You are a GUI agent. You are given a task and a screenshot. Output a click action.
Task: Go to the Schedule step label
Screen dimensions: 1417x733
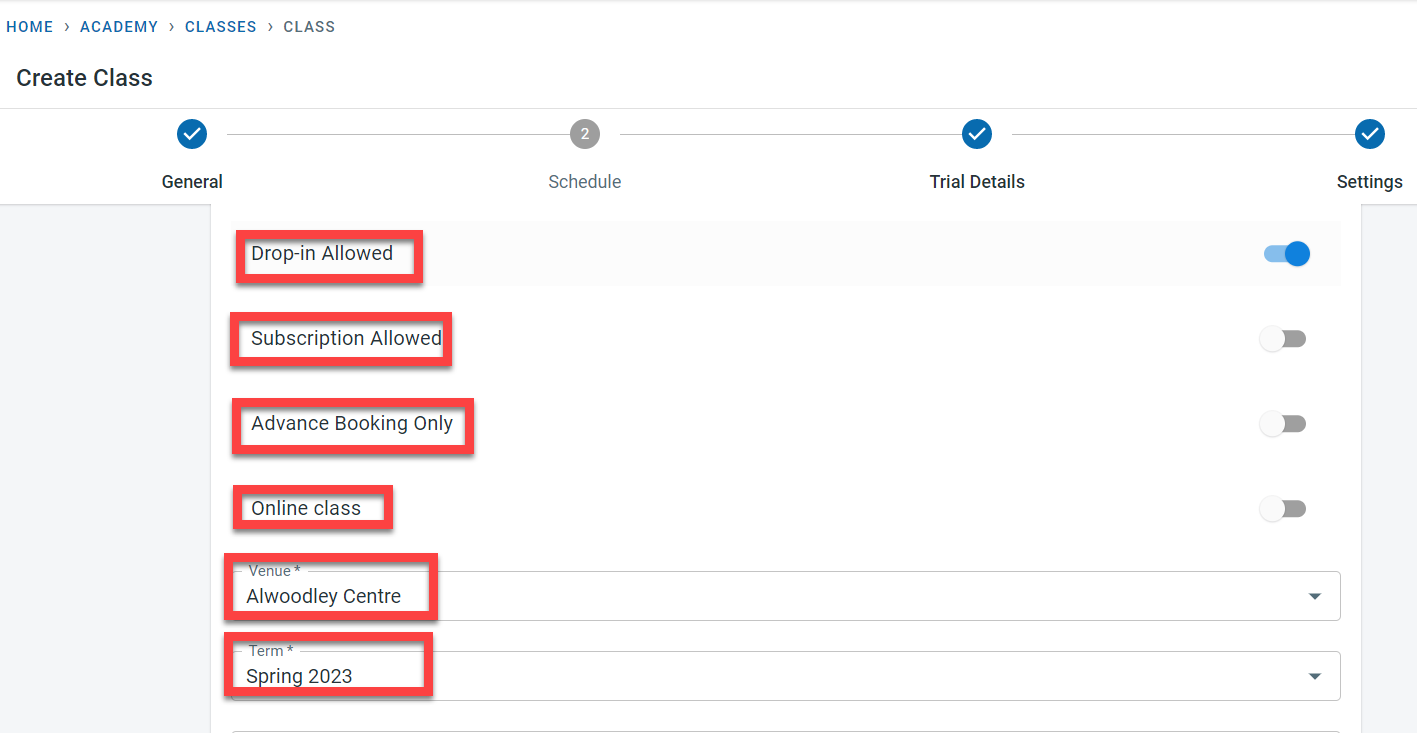click(585, 182)
